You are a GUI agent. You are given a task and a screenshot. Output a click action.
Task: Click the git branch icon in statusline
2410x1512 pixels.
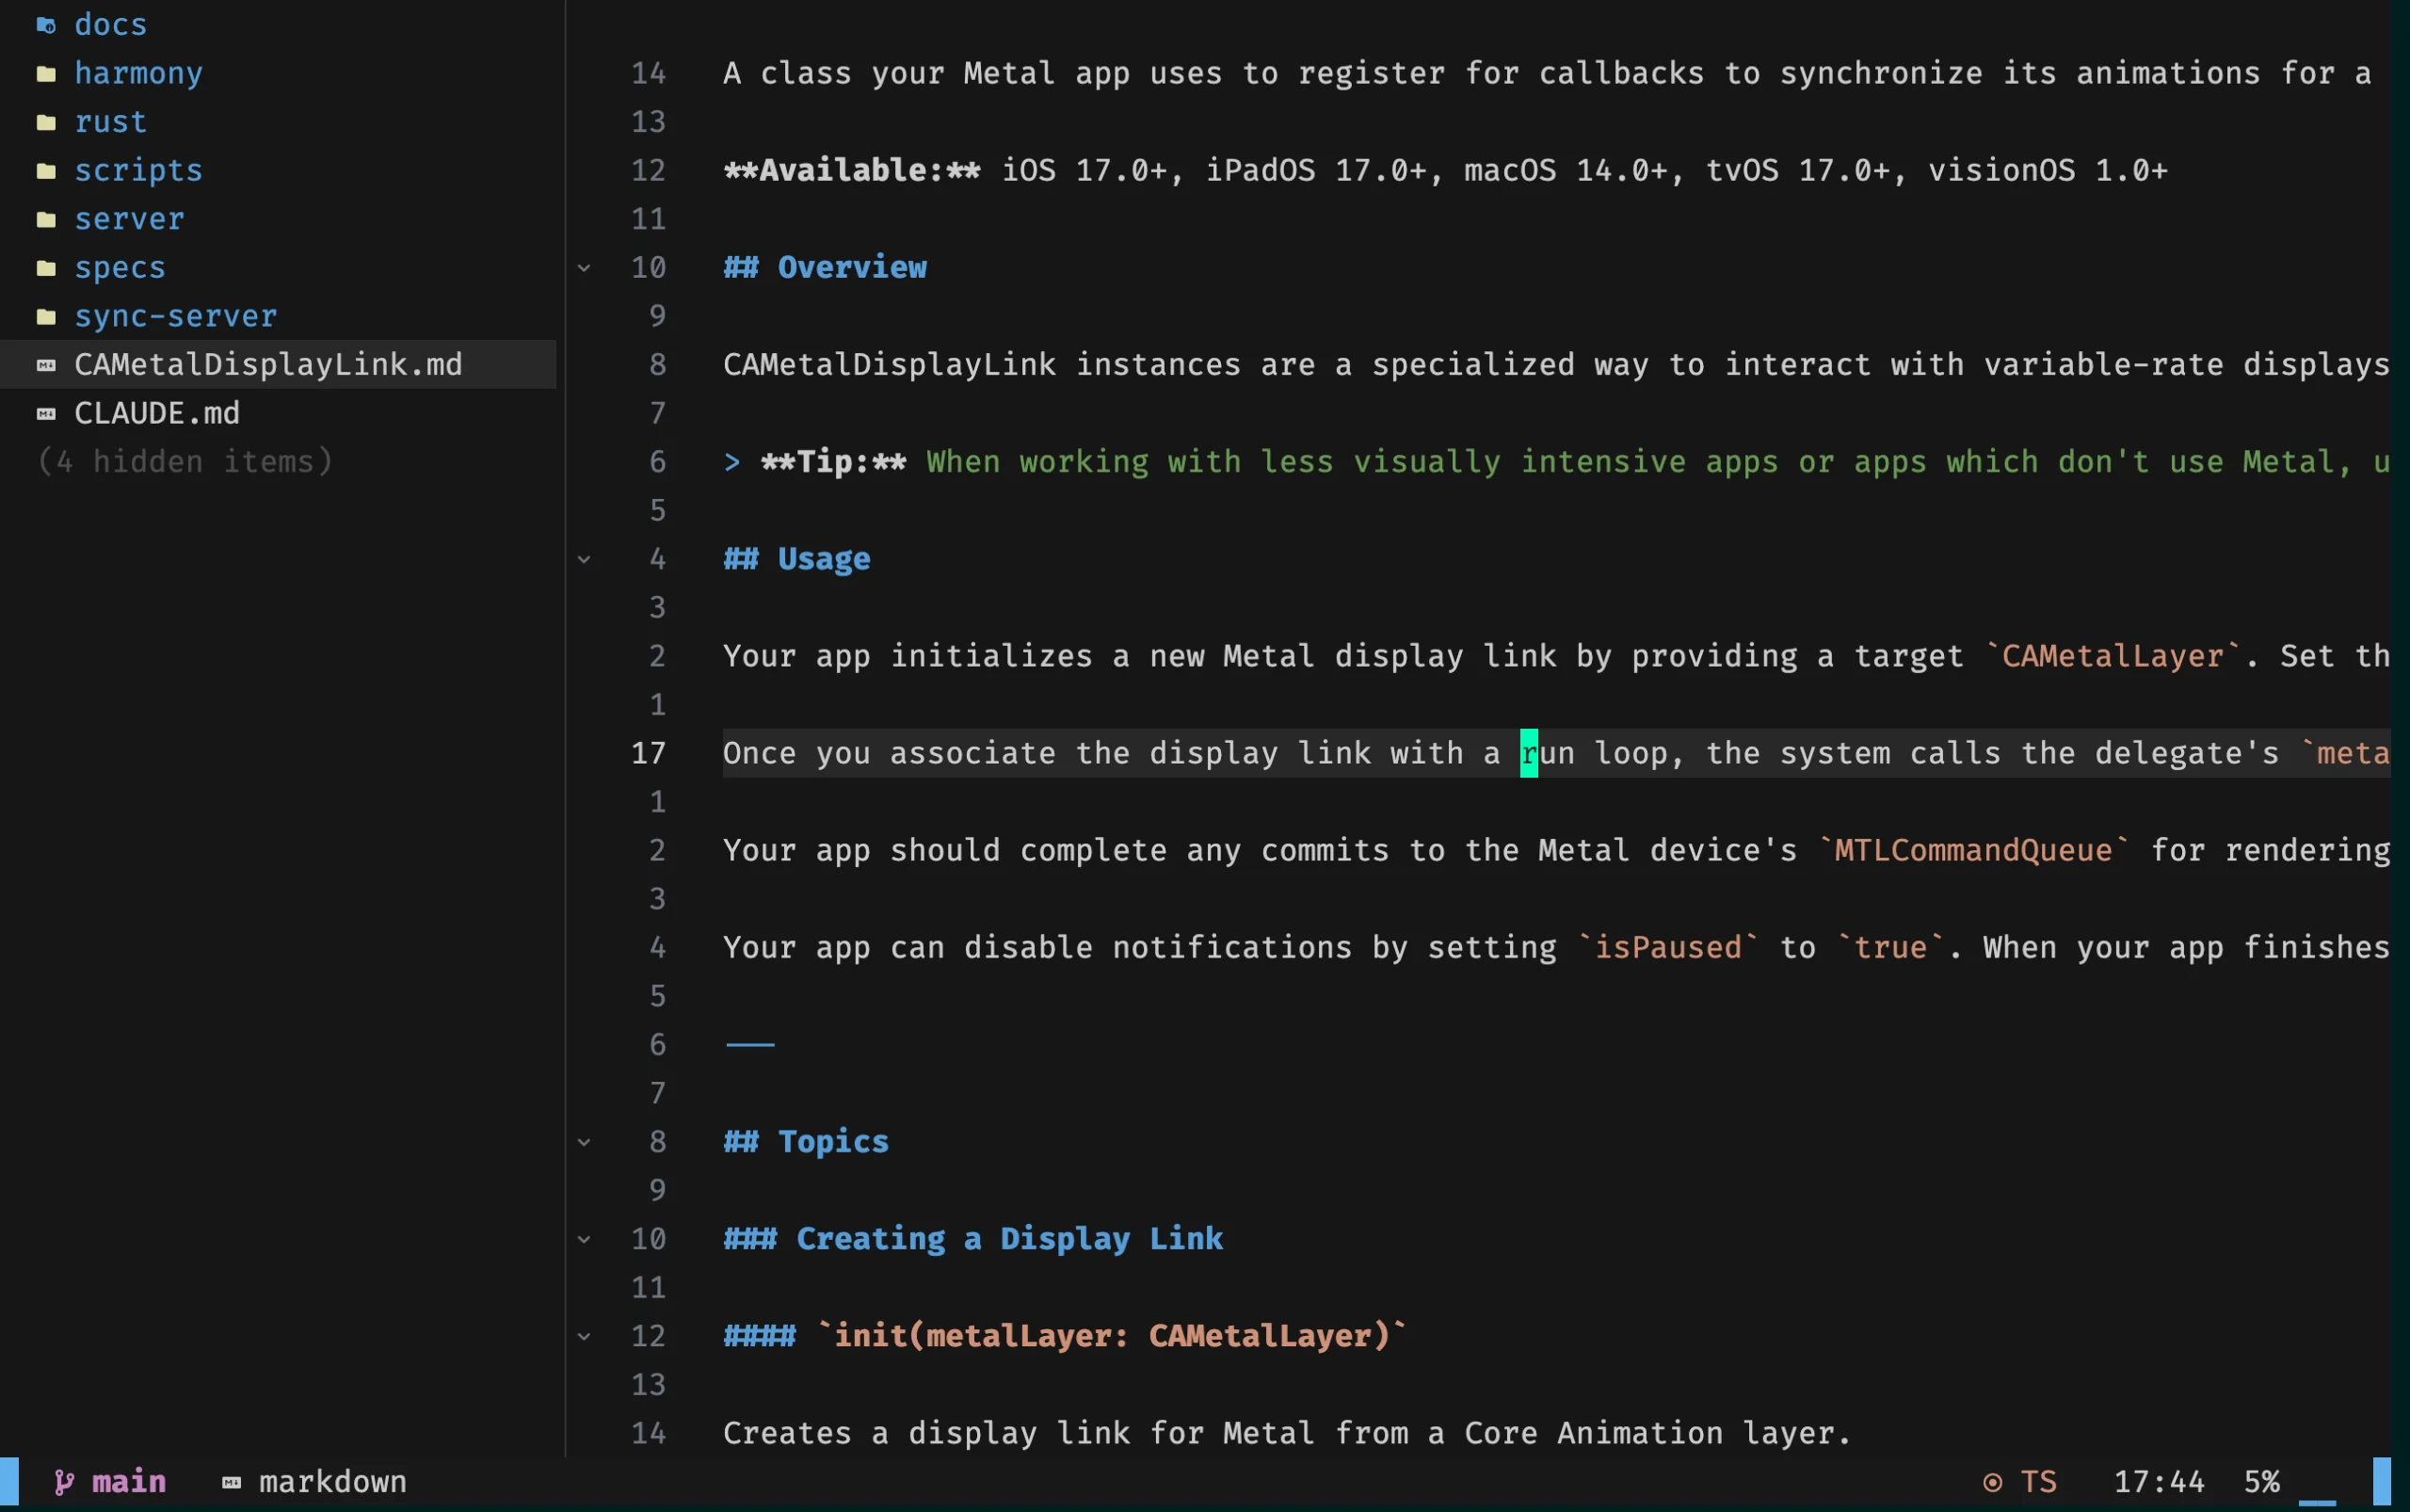63,1482
